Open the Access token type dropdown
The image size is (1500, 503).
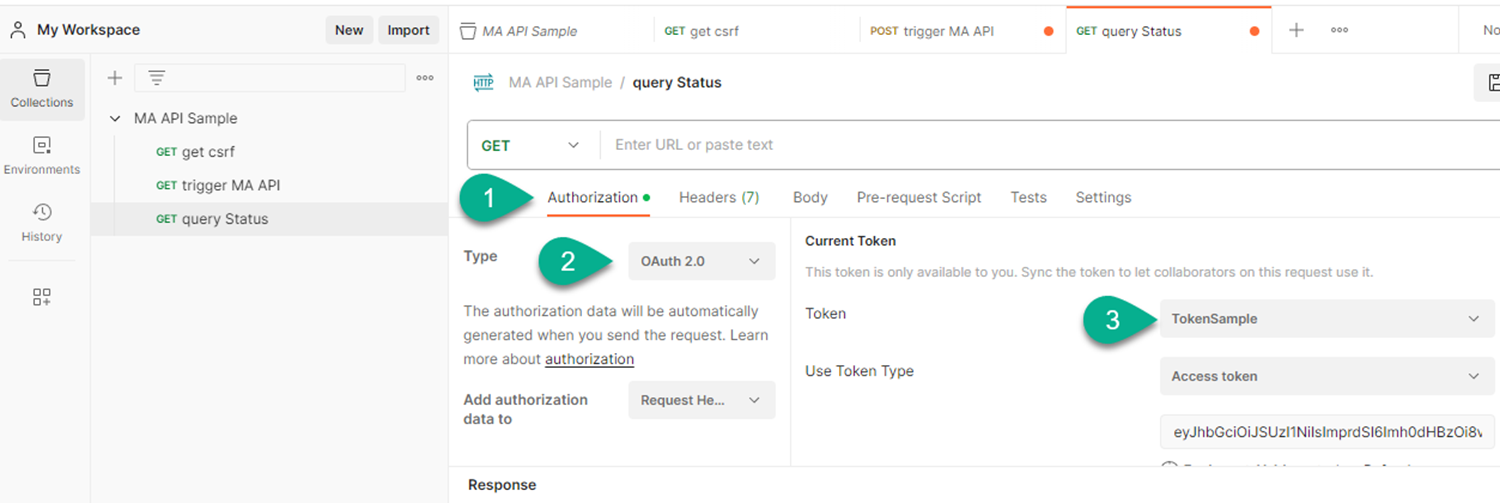coord(1327,376)
